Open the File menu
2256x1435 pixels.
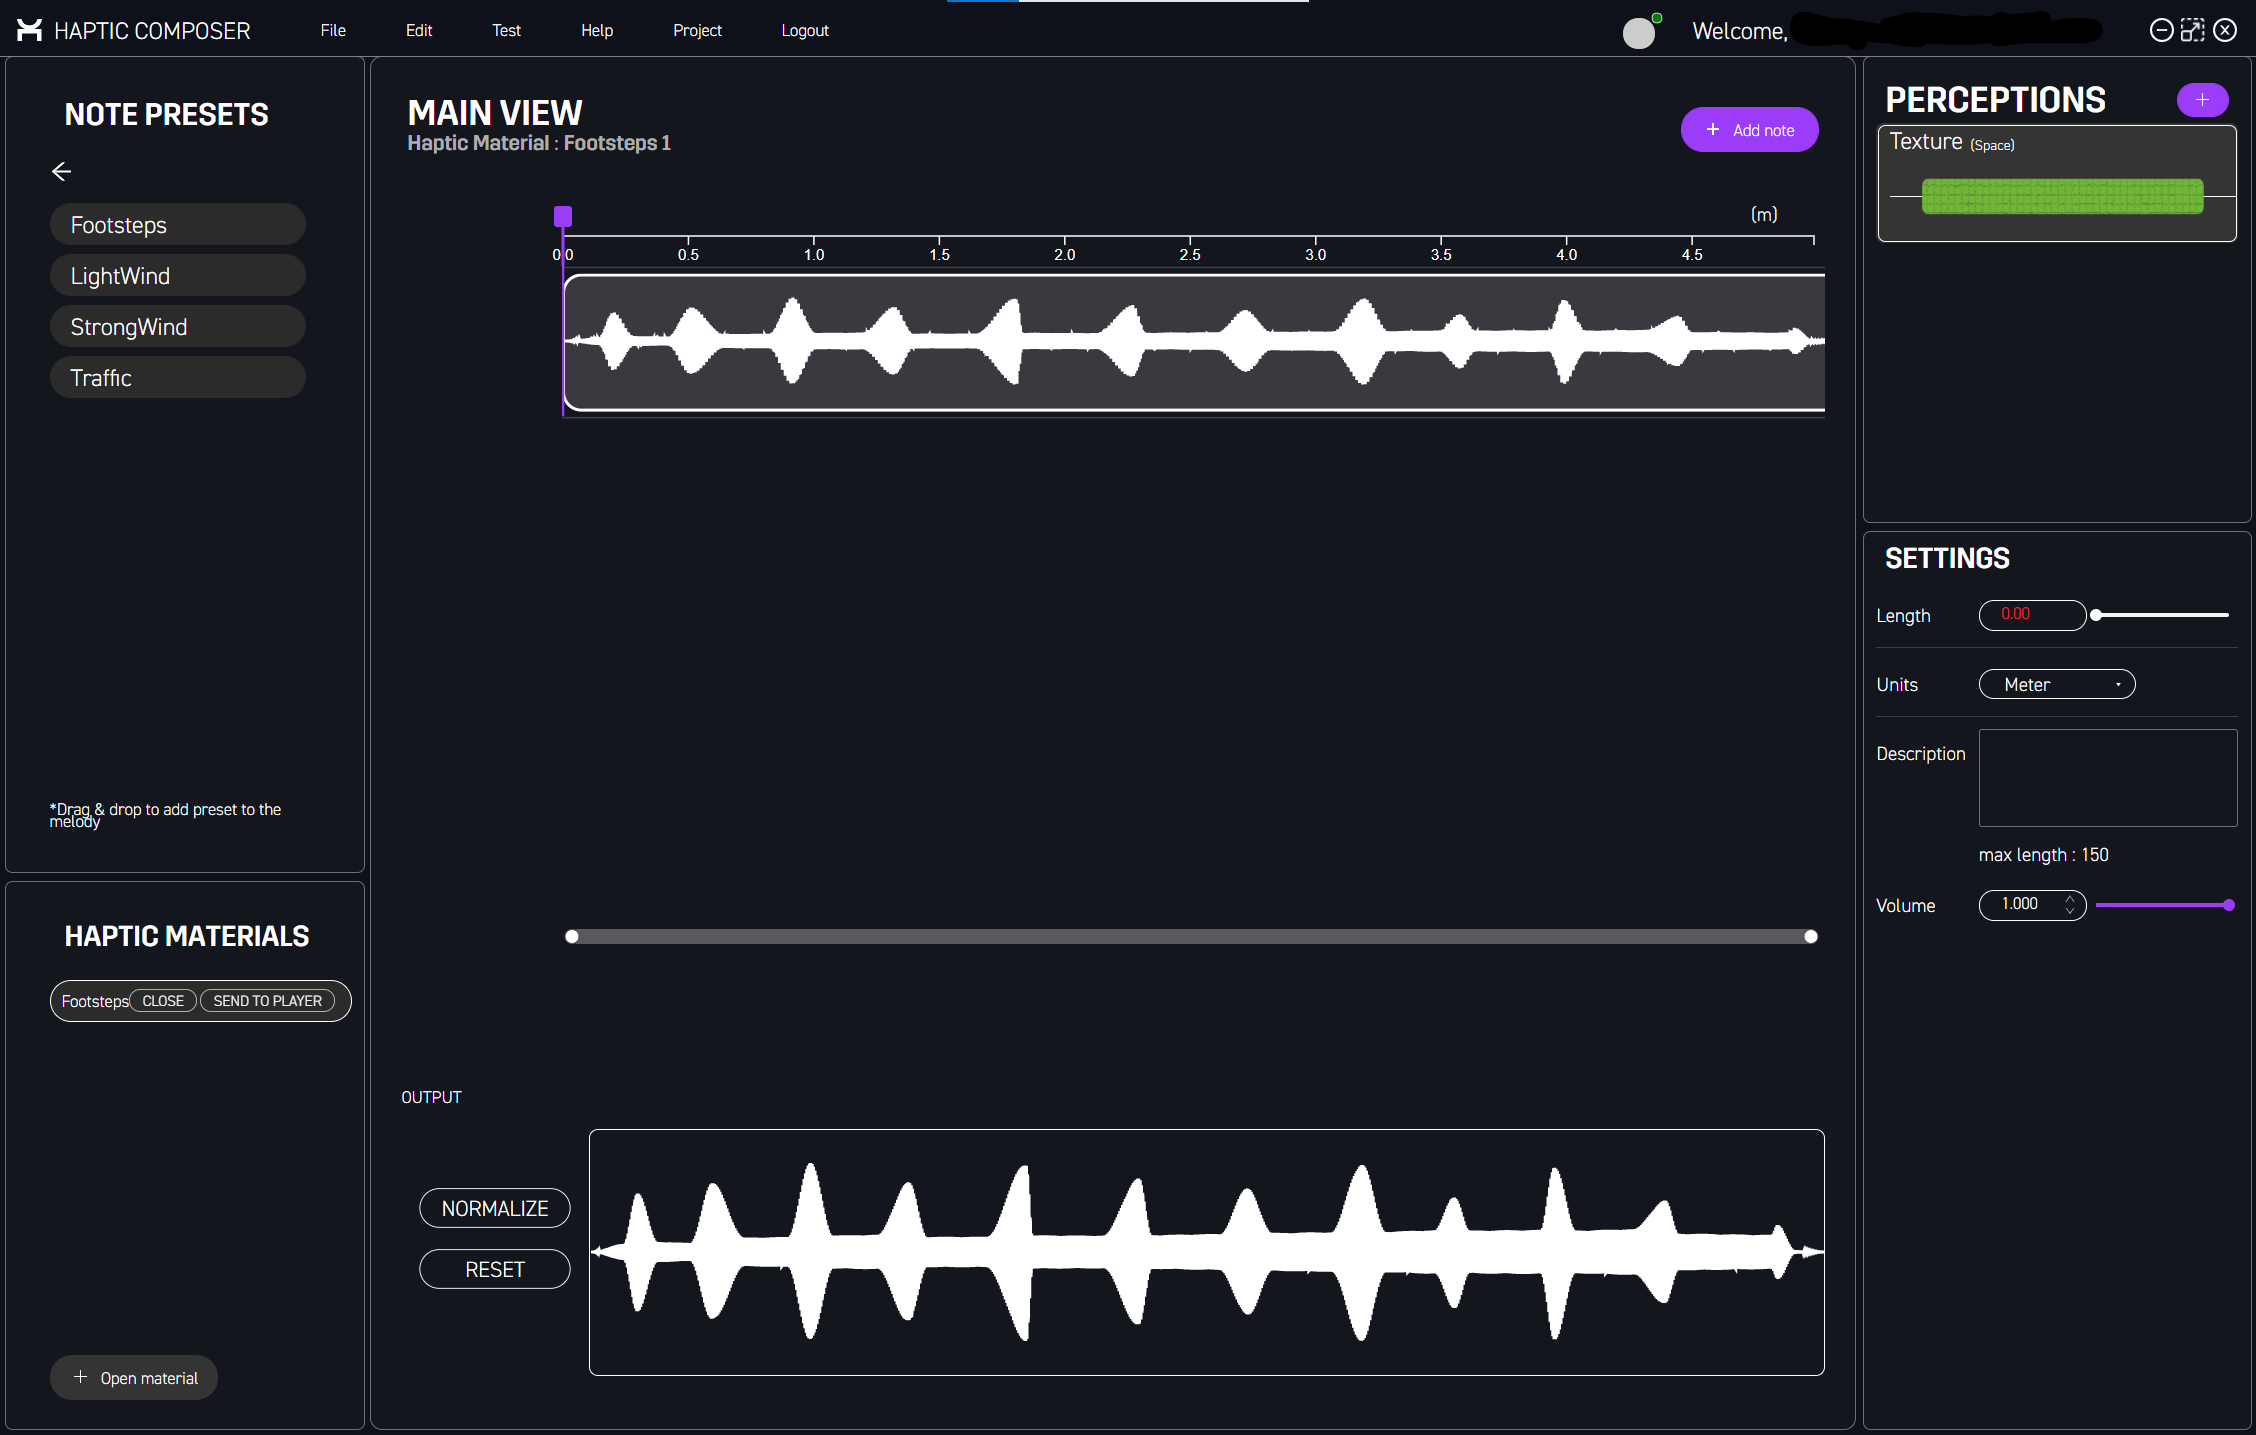click(x=331, y=30)
